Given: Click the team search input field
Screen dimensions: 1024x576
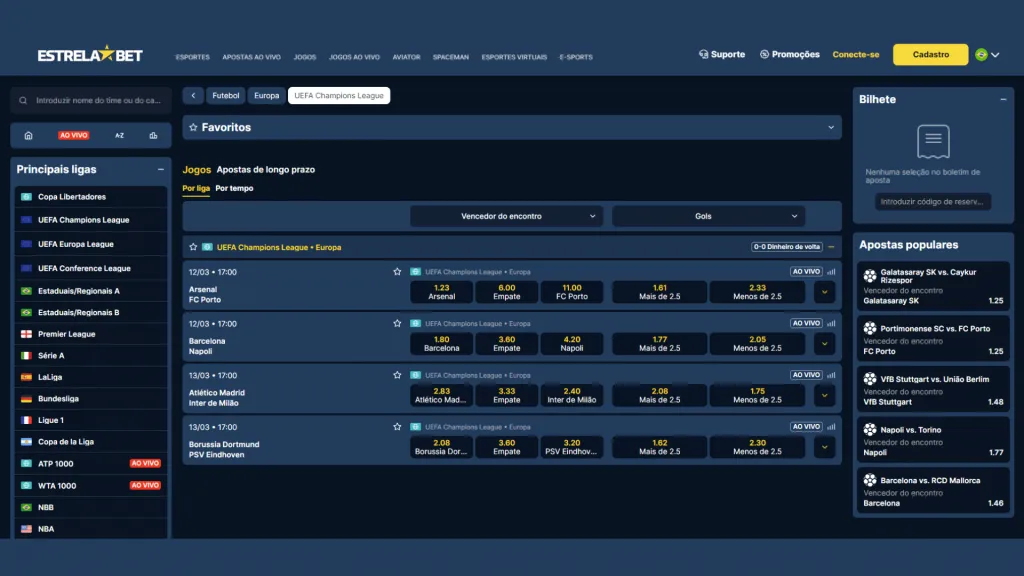Looking at the screenshot, I should pyautogui.click(x=97, y=100).
